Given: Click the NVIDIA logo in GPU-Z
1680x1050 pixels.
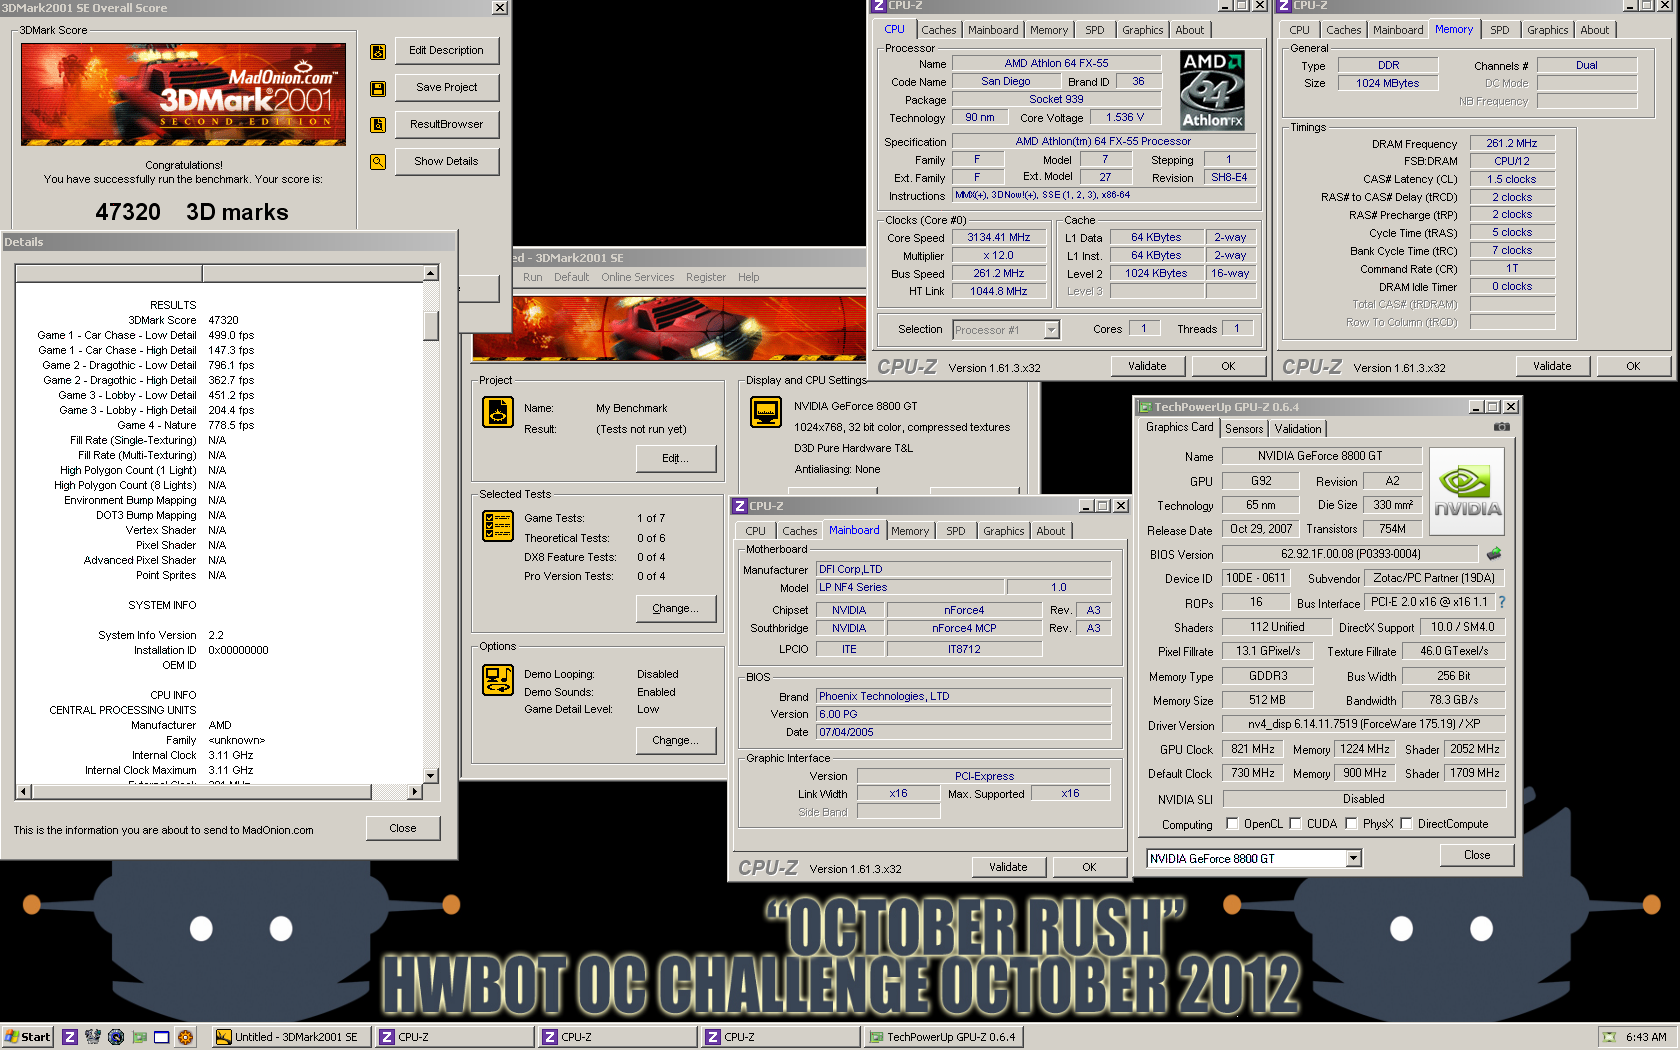Looking at the screenshot, I should 1467,491.
